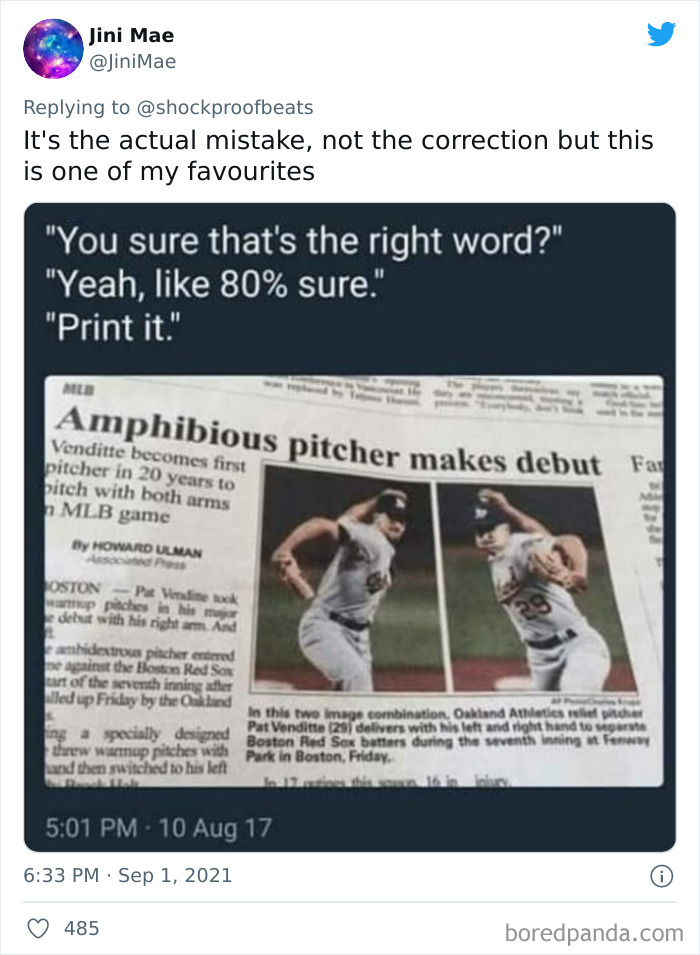Click the heart outline below the tweet
The height and width of the screenshot is (955, 700).
[x=37, y=928]
